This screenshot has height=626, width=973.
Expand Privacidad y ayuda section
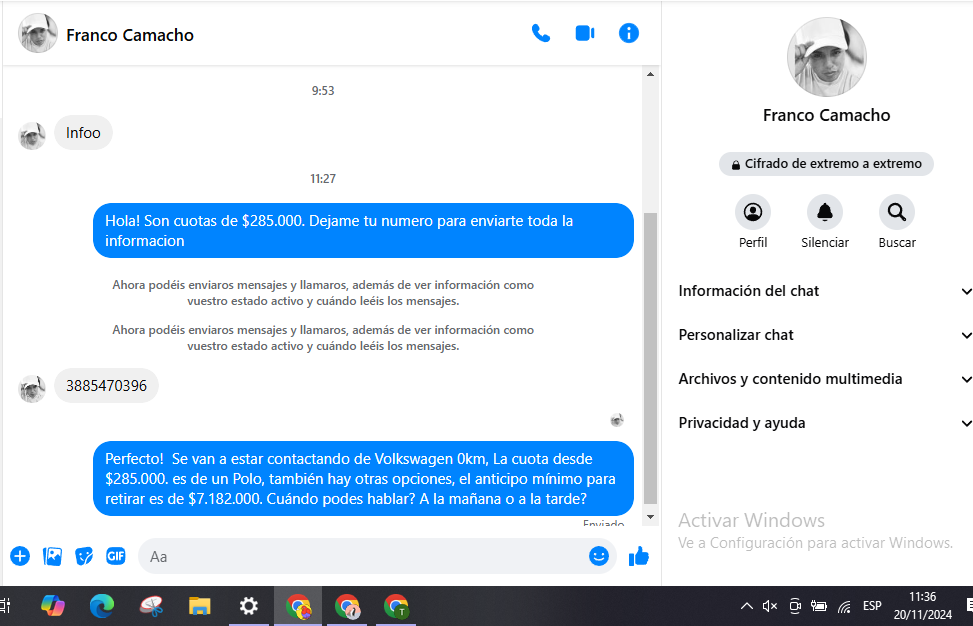pyautogui.click(x=824, y=423)
